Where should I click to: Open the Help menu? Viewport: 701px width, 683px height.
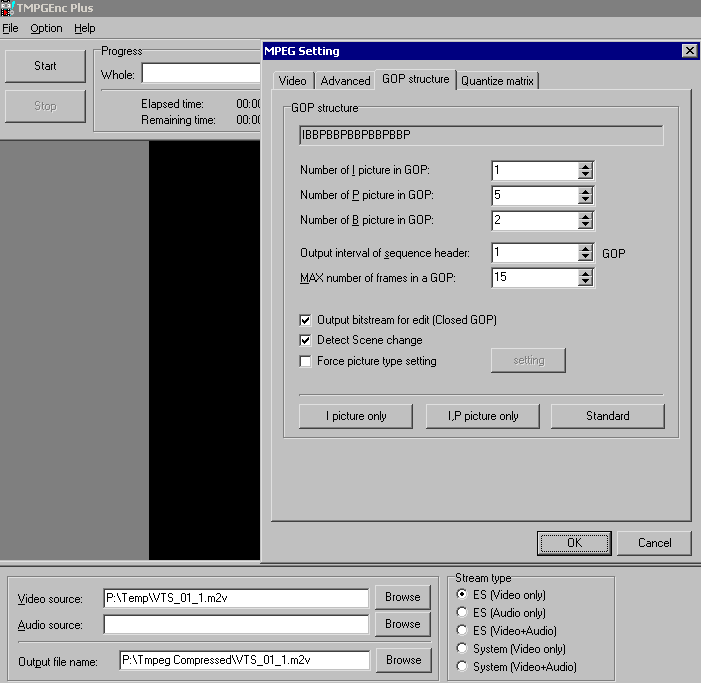(84, 28)
